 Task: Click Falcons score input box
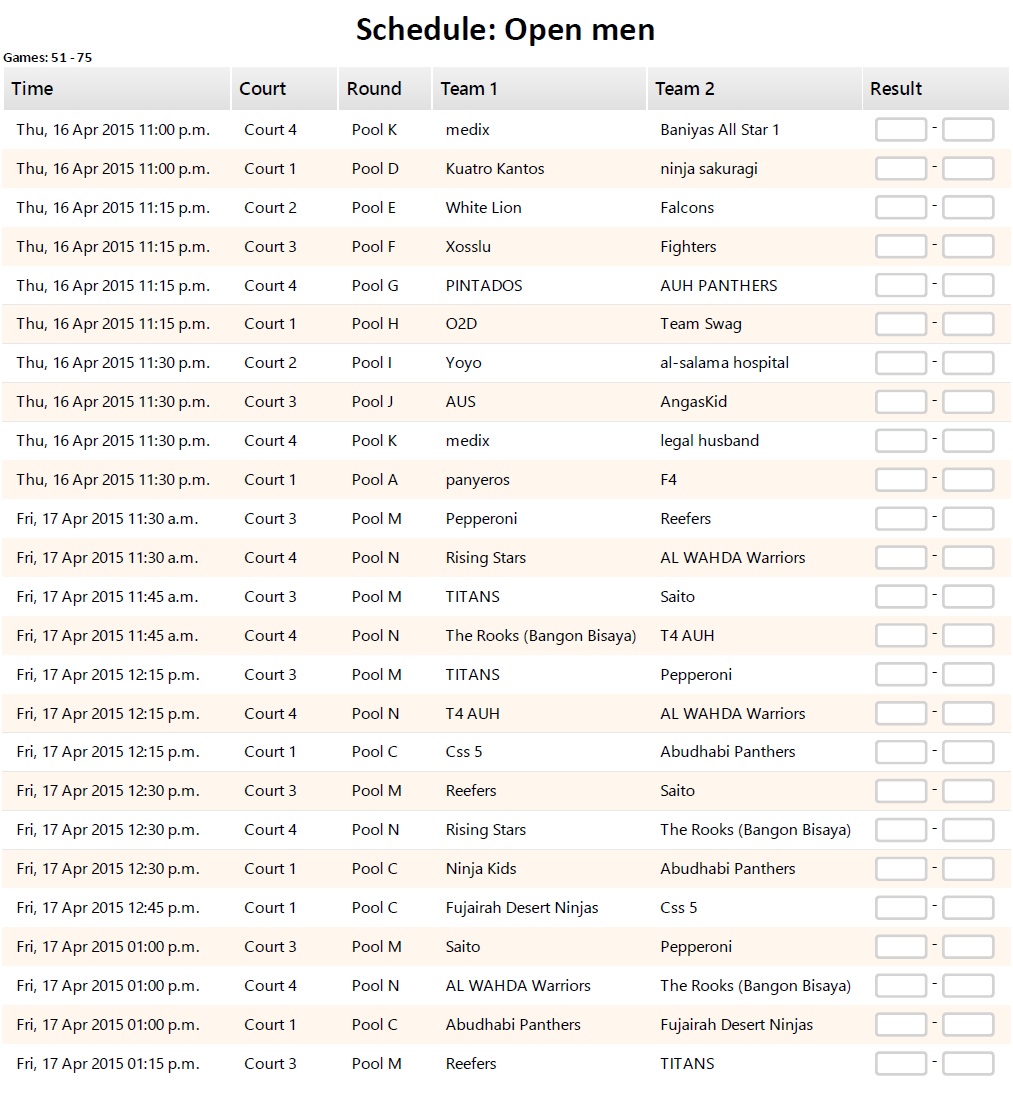[968, 208]
